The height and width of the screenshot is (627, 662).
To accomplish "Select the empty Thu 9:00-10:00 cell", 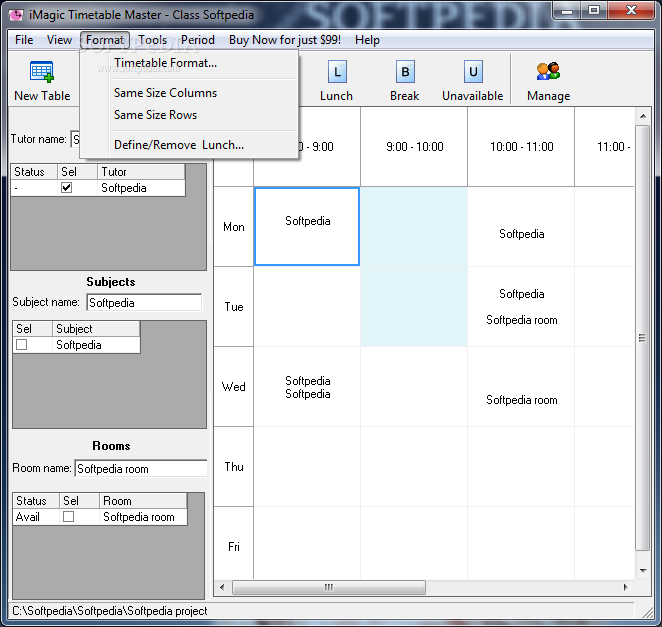I will [x=414, y=467].
